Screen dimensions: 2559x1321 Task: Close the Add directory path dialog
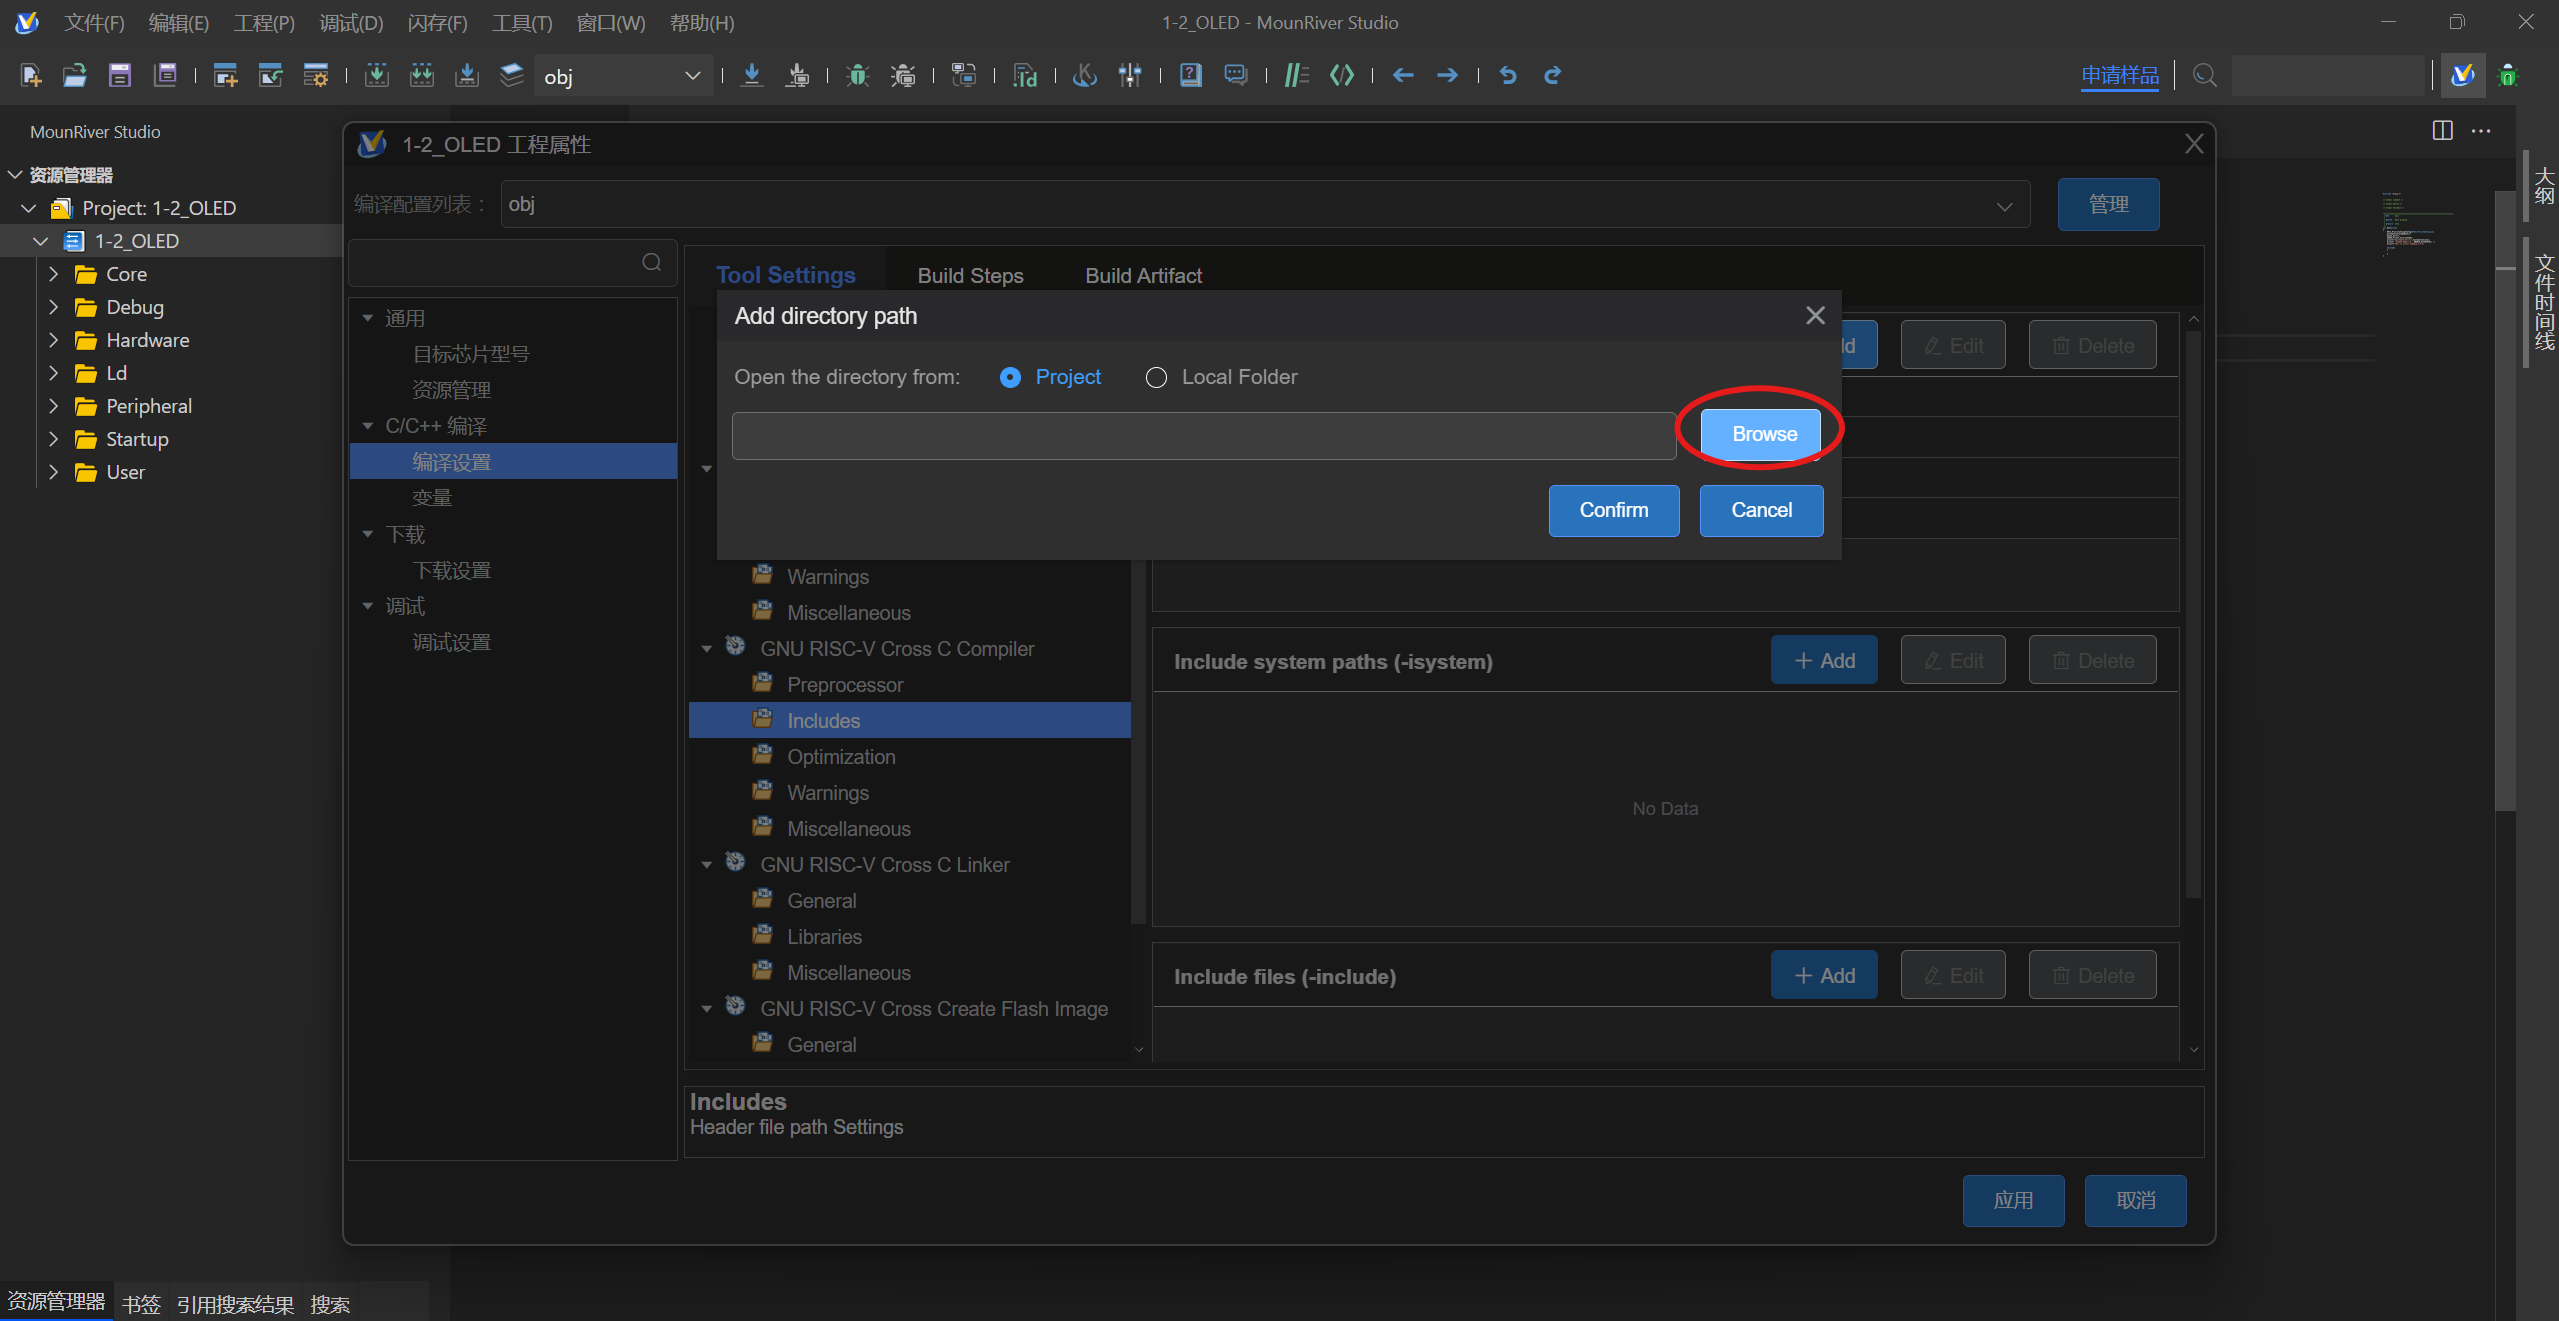tap(1815, 316)
